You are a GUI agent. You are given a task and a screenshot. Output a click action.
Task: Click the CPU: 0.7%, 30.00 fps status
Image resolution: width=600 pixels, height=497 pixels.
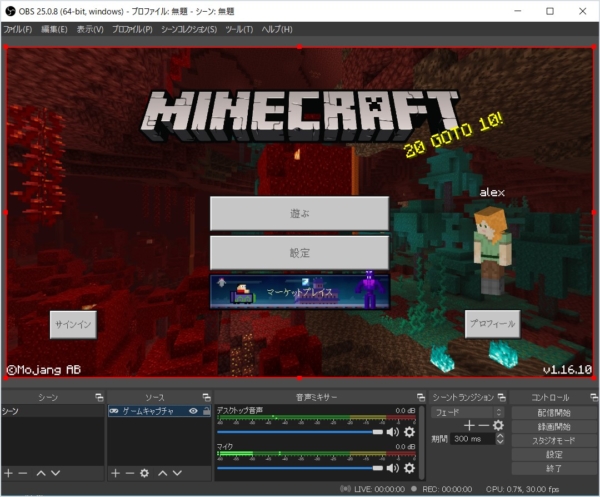522,489
